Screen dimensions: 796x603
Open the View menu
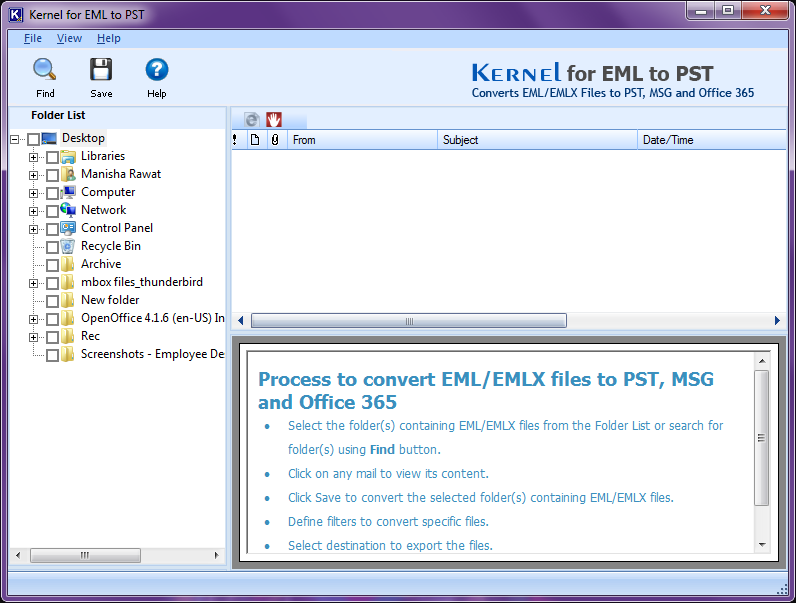pos(69,38)
